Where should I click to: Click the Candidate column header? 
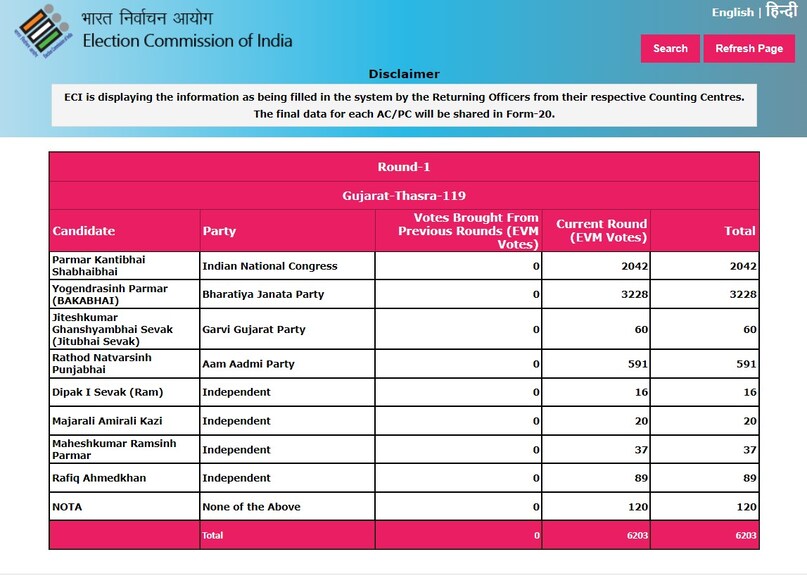click(x=84, y=231)
